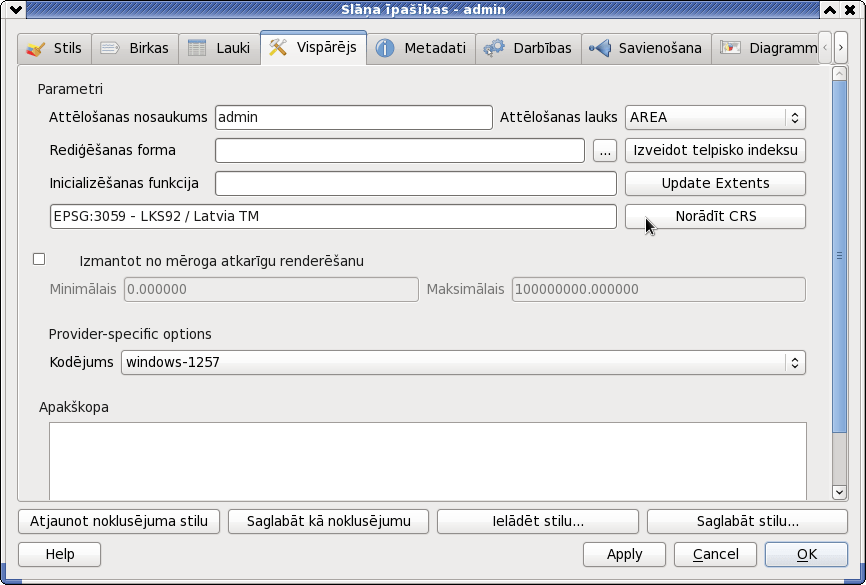The height and width of the screenshot is (585, 866).
Task: Enable scale dependent rendering checkbox
Action: 39,260
